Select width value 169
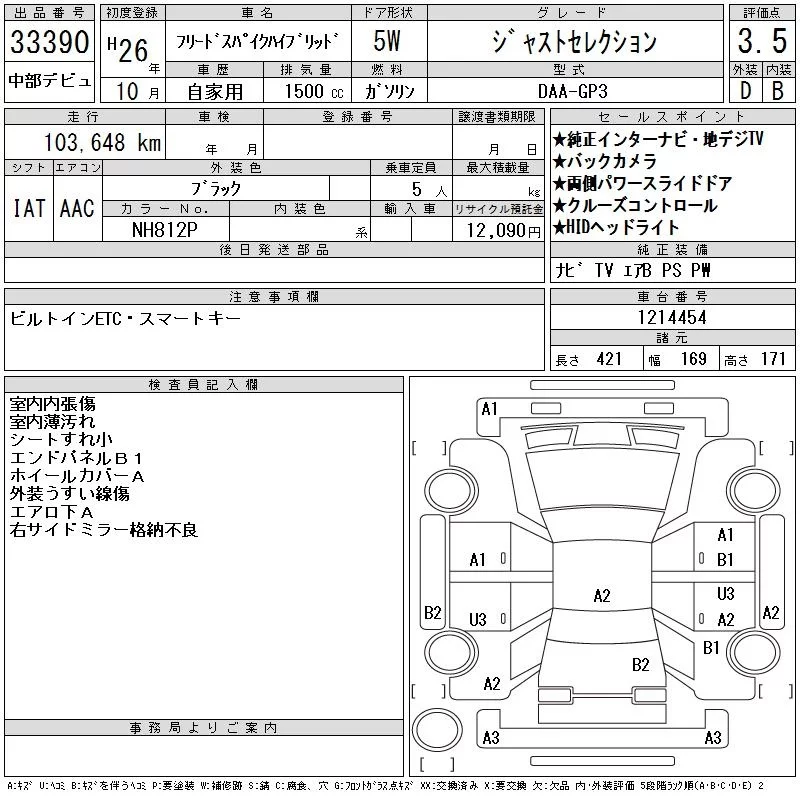The height and width of the screenshot is (800, 800). coord(693,359)
